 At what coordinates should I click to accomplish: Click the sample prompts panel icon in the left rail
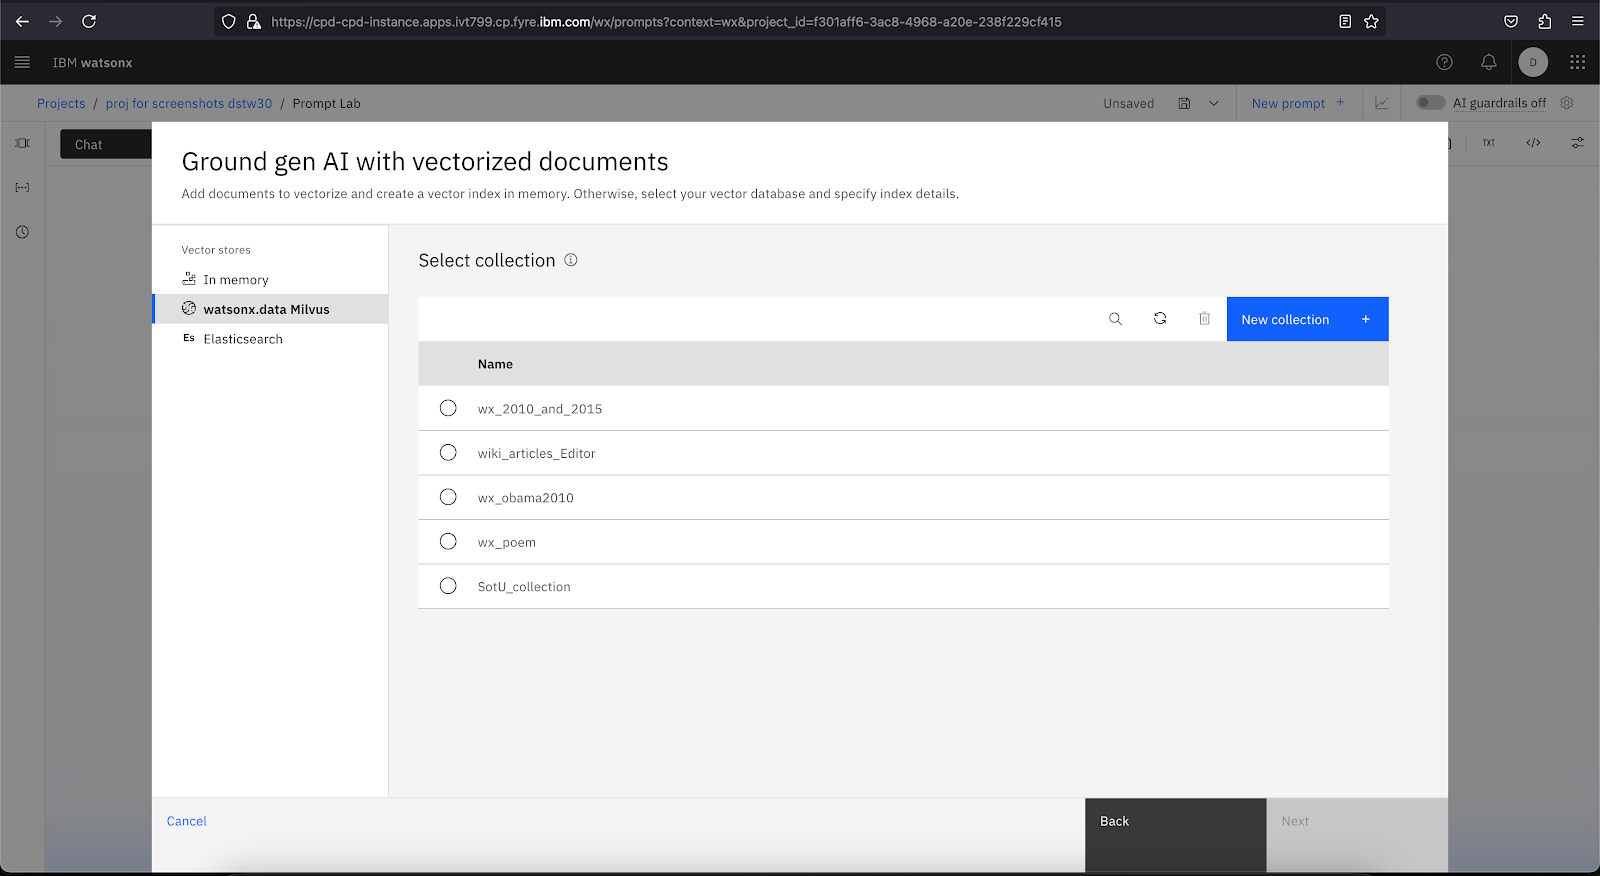(22, 143)
